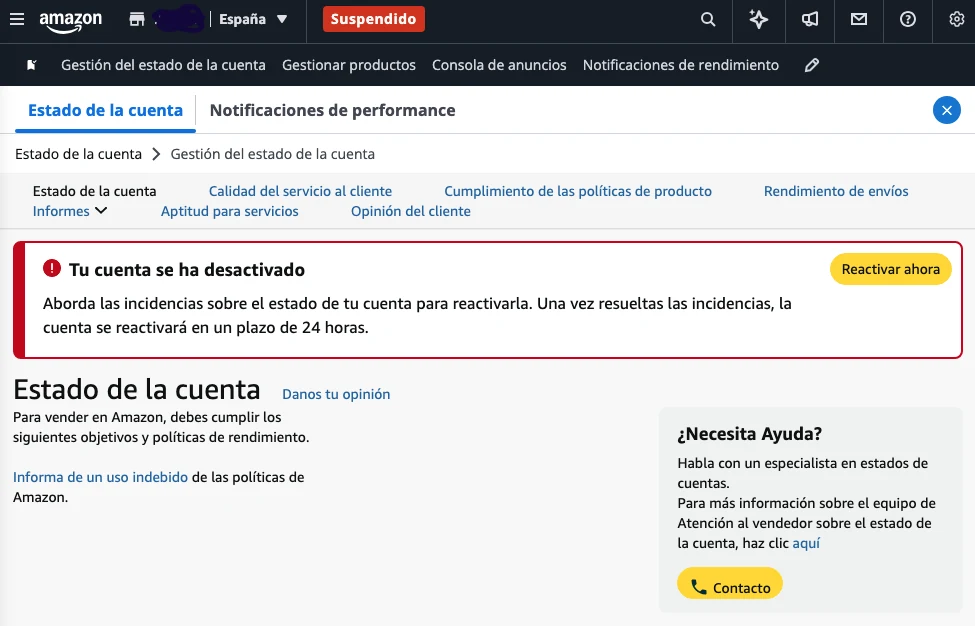Click the bookmark flag icon

pyautogui.click(x=32, y=65)
